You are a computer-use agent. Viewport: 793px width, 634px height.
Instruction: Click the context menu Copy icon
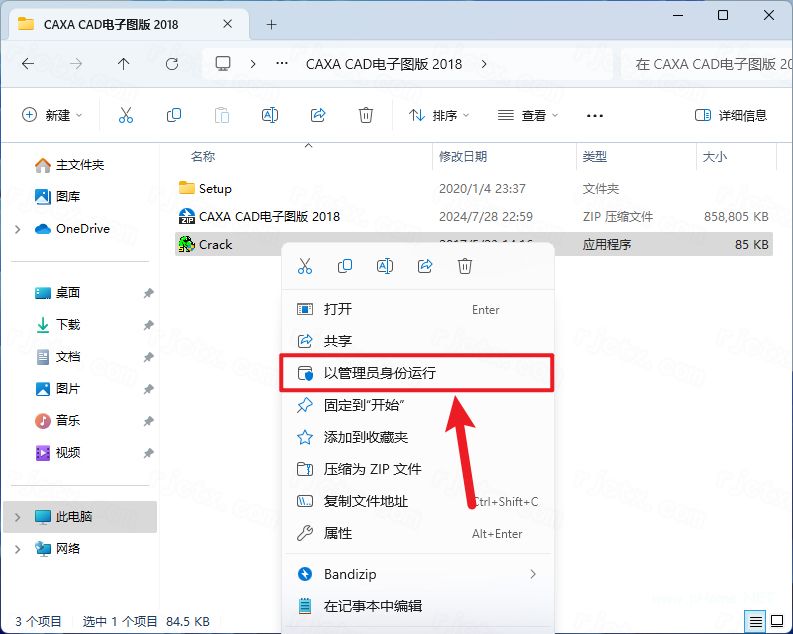pyautogui.click(x=345, y=266)
